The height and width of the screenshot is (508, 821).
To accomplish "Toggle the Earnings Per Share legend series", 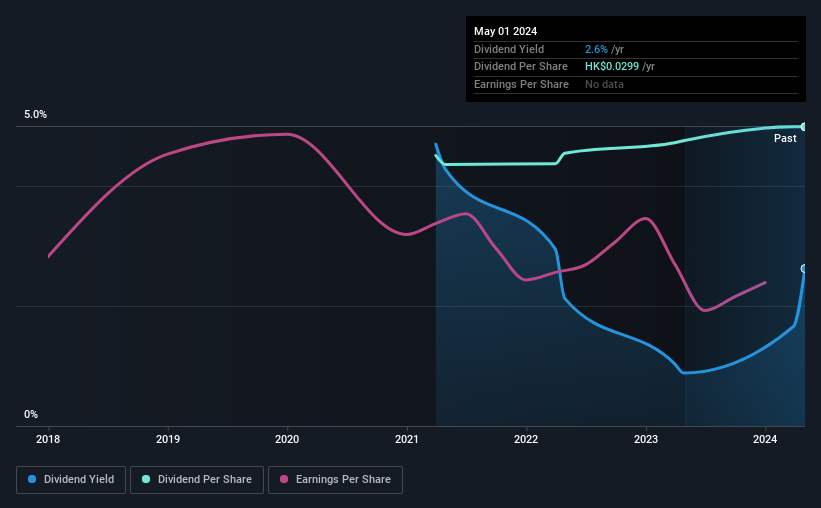I will [x=335, y=480].
